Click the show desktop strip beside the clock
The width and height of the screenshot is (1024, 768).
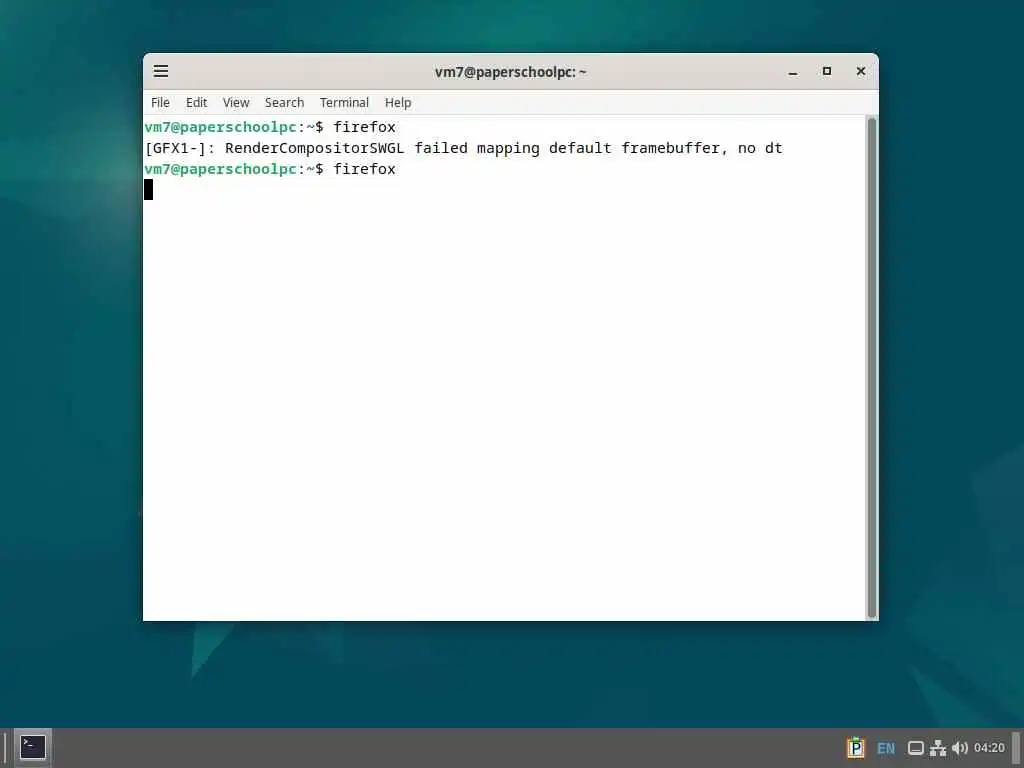pos(1017,748)
